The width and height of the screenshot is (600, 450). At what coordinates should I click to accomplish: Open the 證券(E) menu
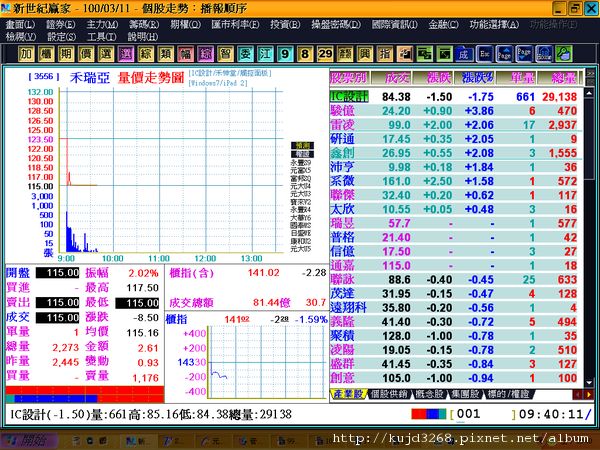coord(61,24)
